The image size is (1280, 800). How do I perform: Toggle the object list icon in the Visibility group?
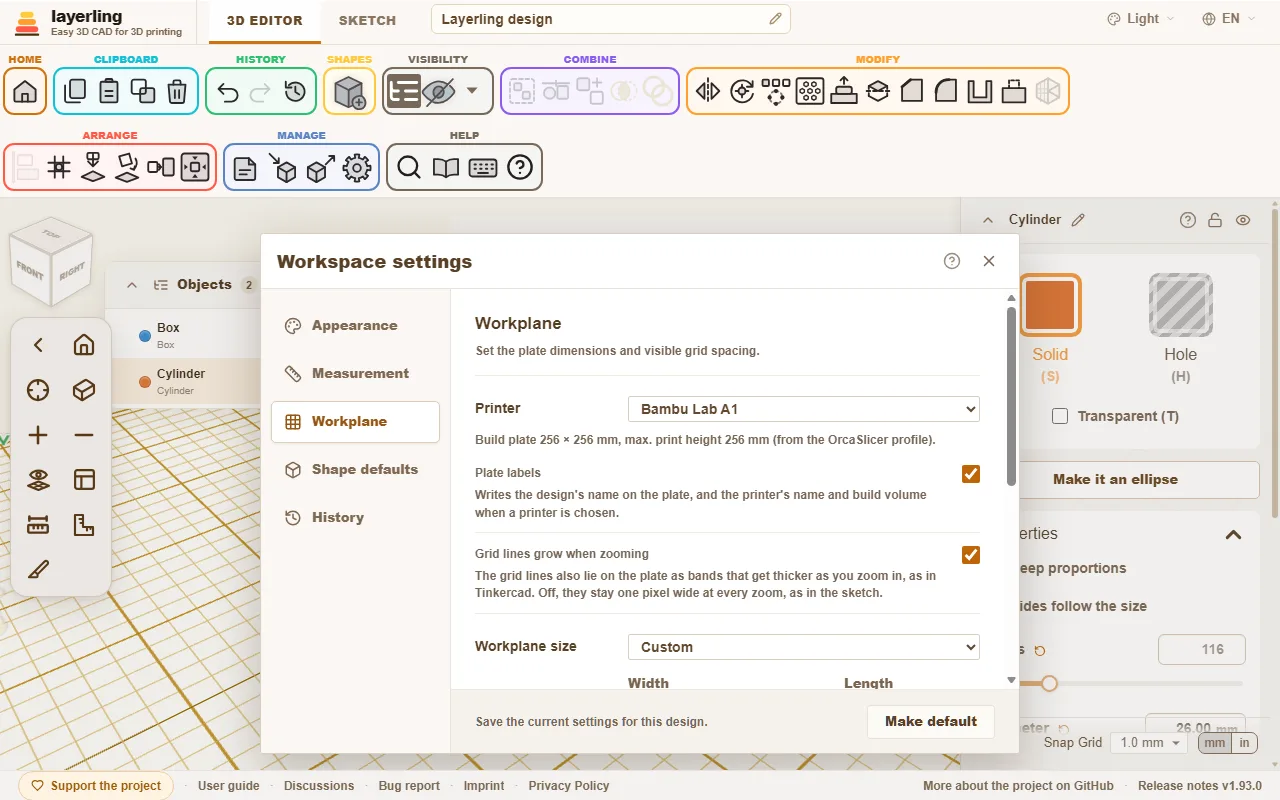pyautogui.click(x=404, y=92)
